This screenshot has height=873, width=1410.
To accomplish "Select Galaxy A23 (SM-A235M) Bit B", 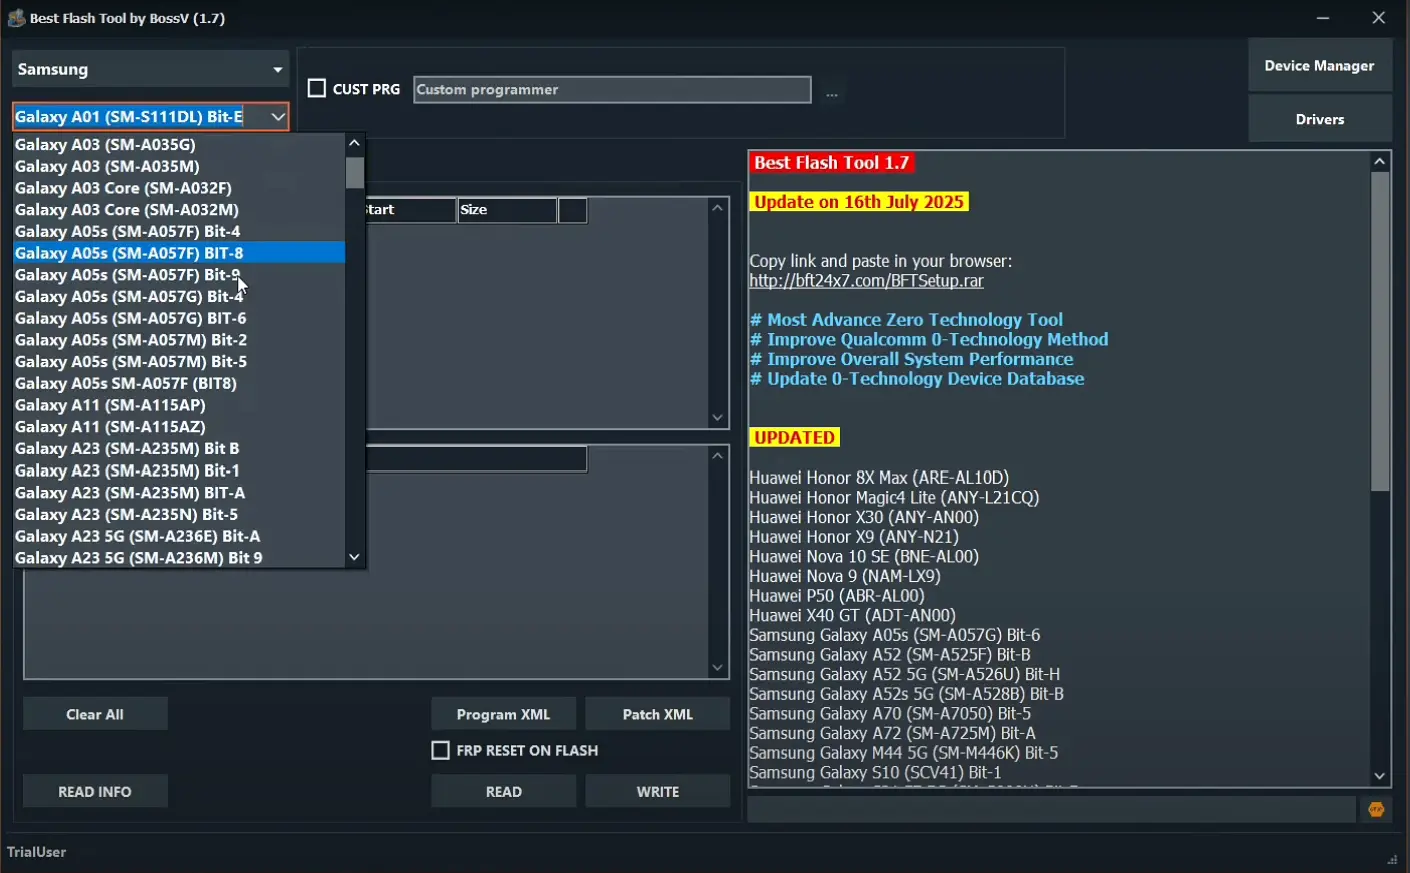I will [x=179, y=449].
